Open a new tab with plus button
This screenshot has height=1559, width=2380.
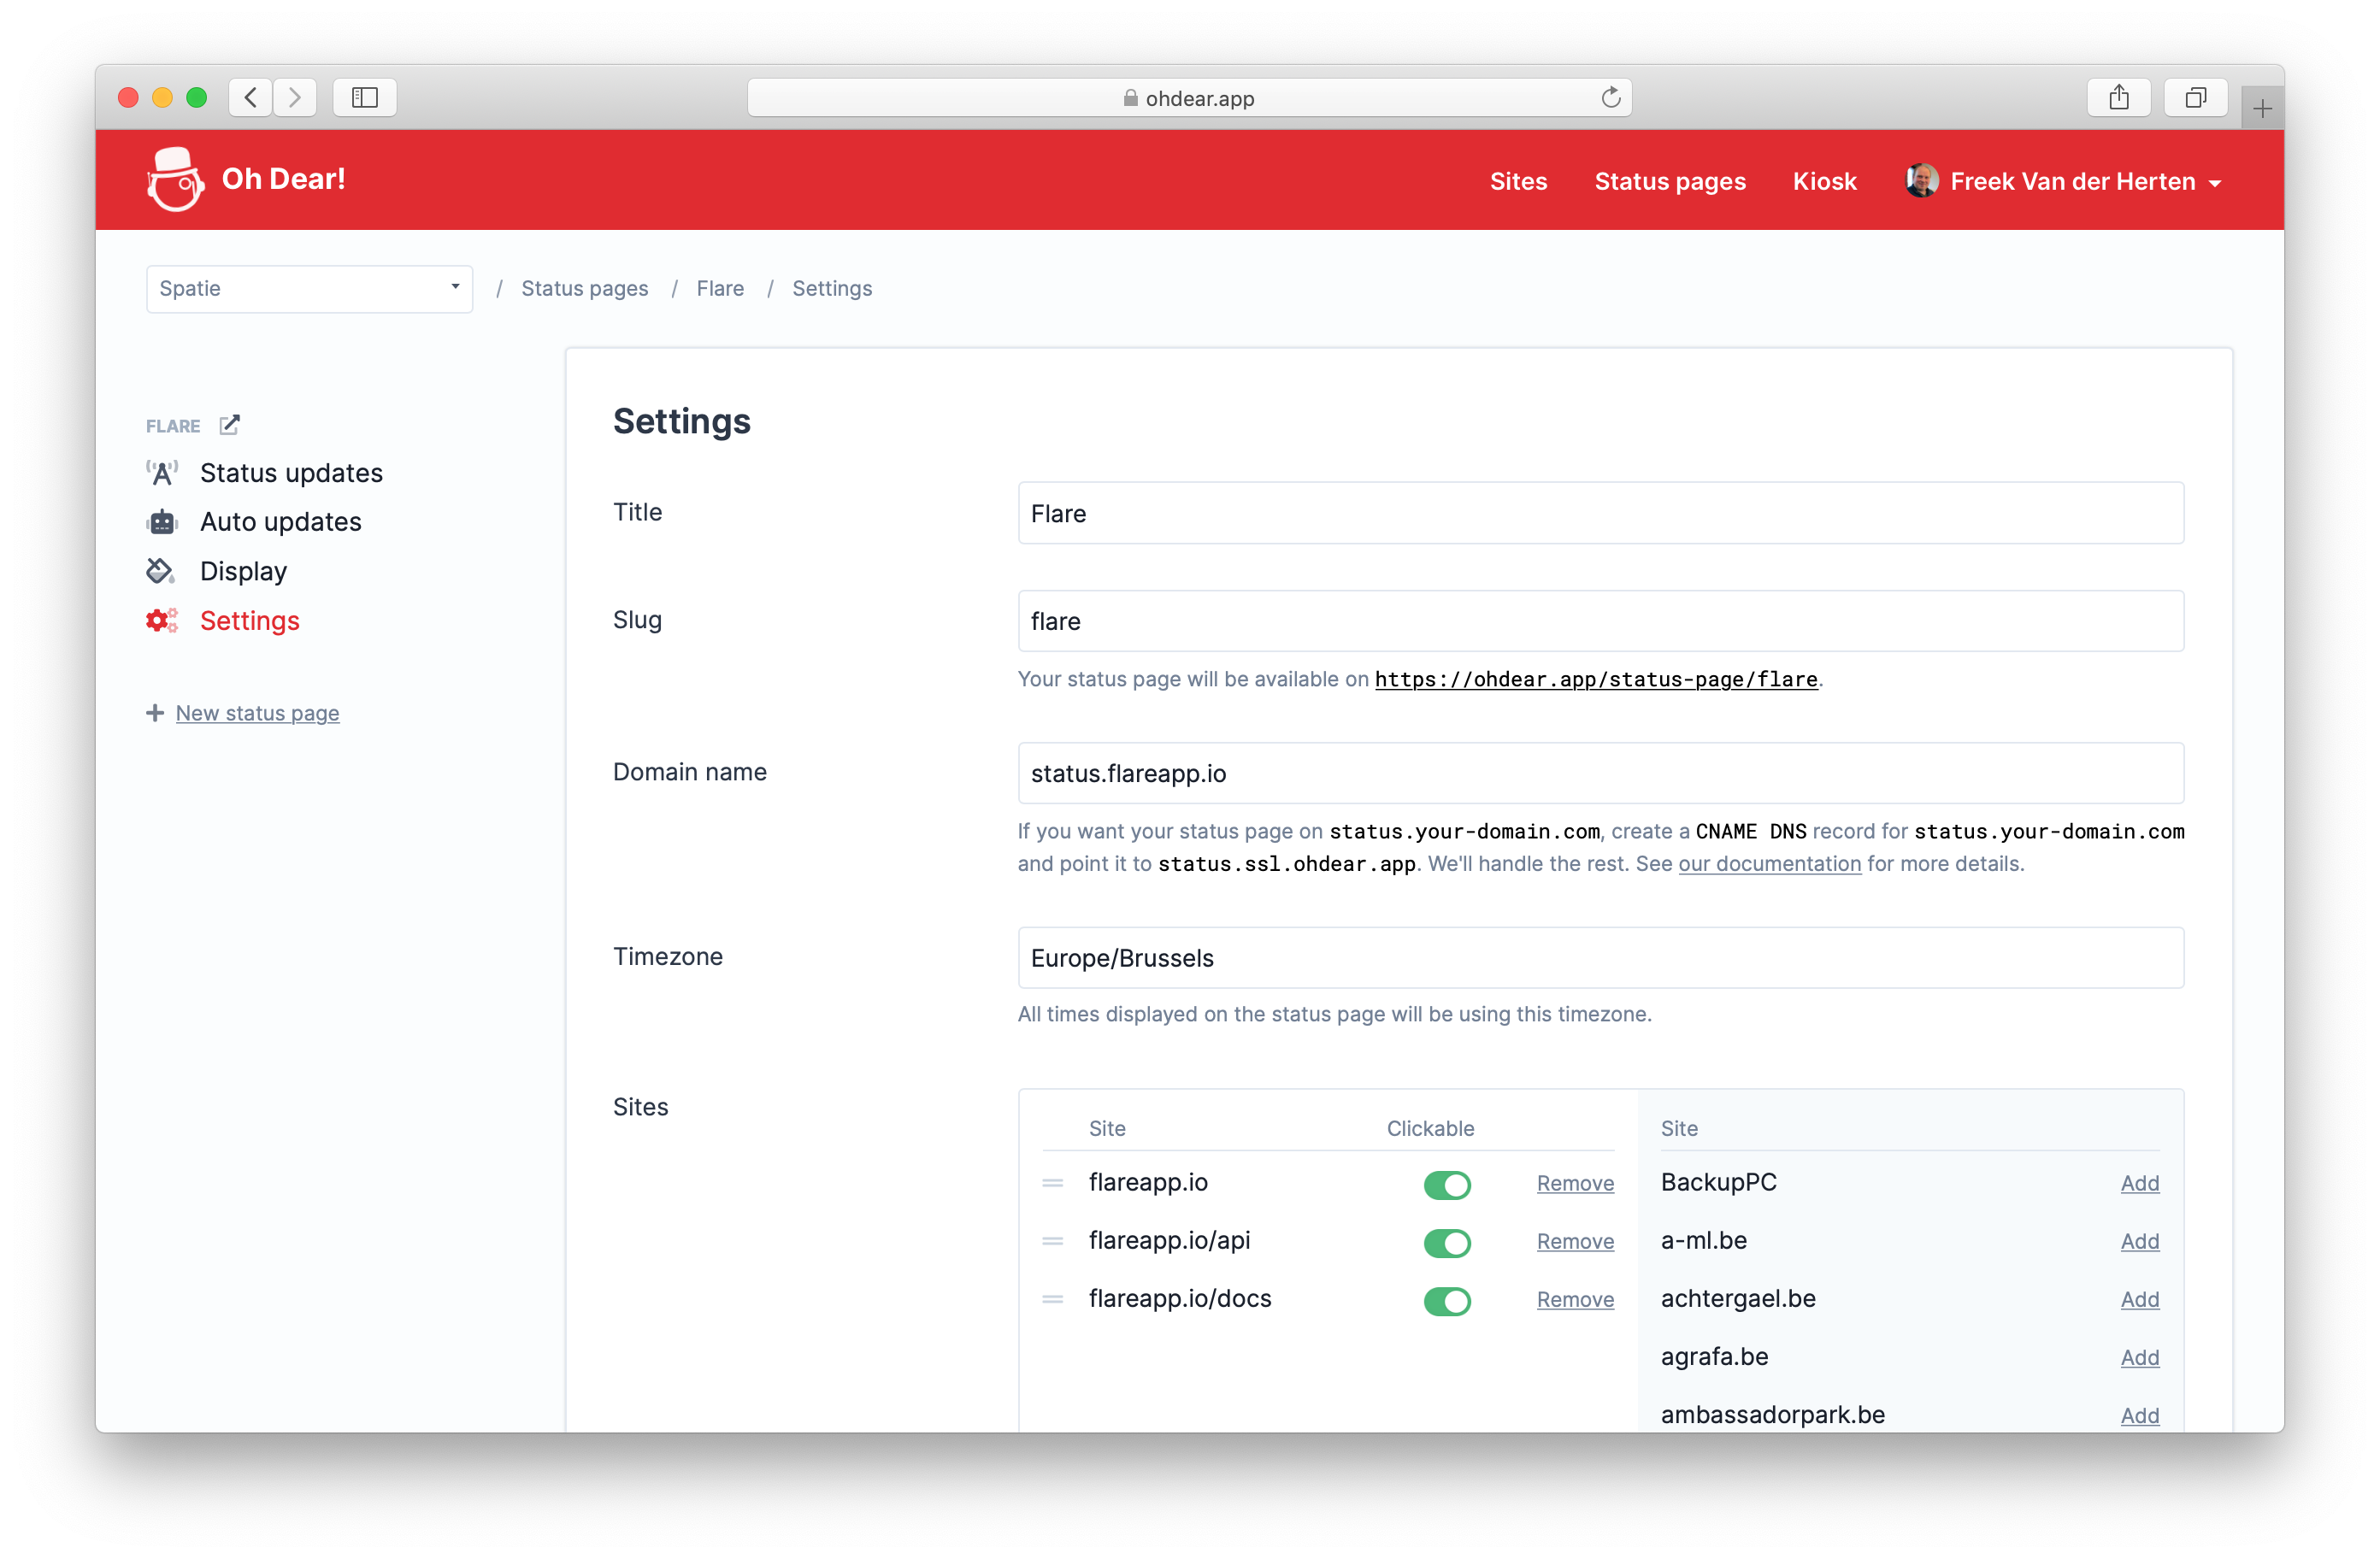[x=2262, y=108]
